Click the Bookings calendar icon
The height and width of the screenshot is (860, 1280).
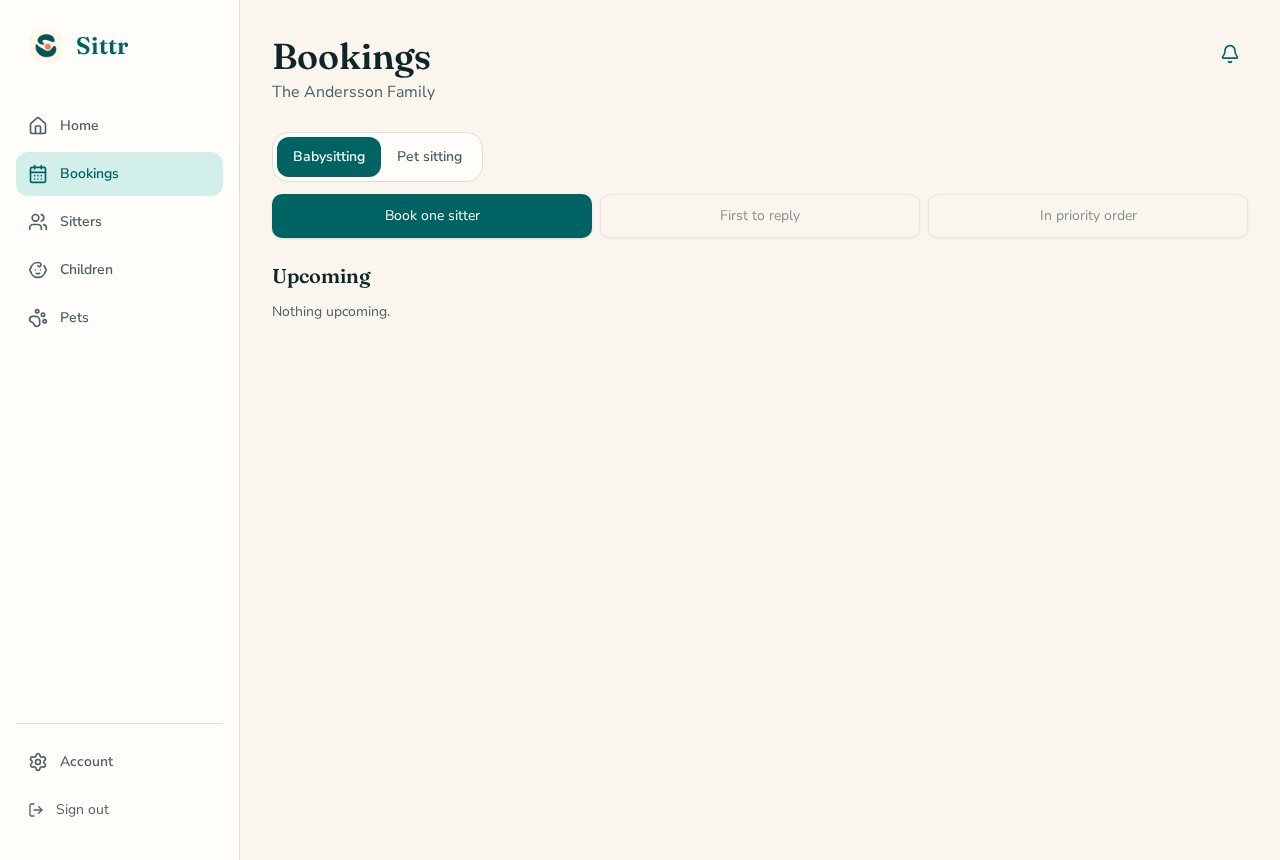click(38, 174)
